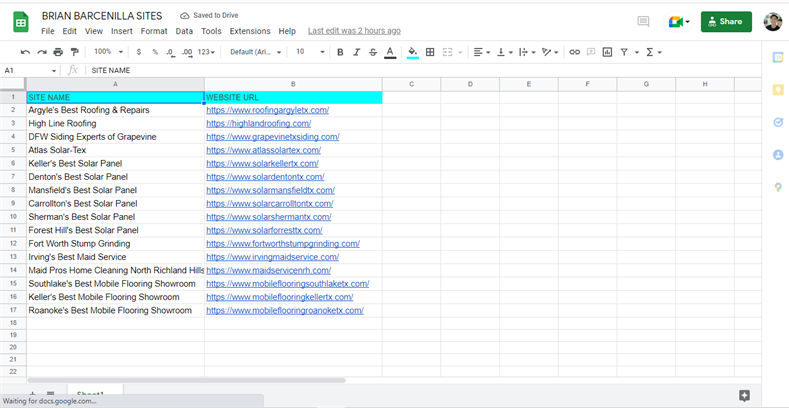Insert a chart
This screenshot has height=408, width=789.
click(x=607, y=52)
